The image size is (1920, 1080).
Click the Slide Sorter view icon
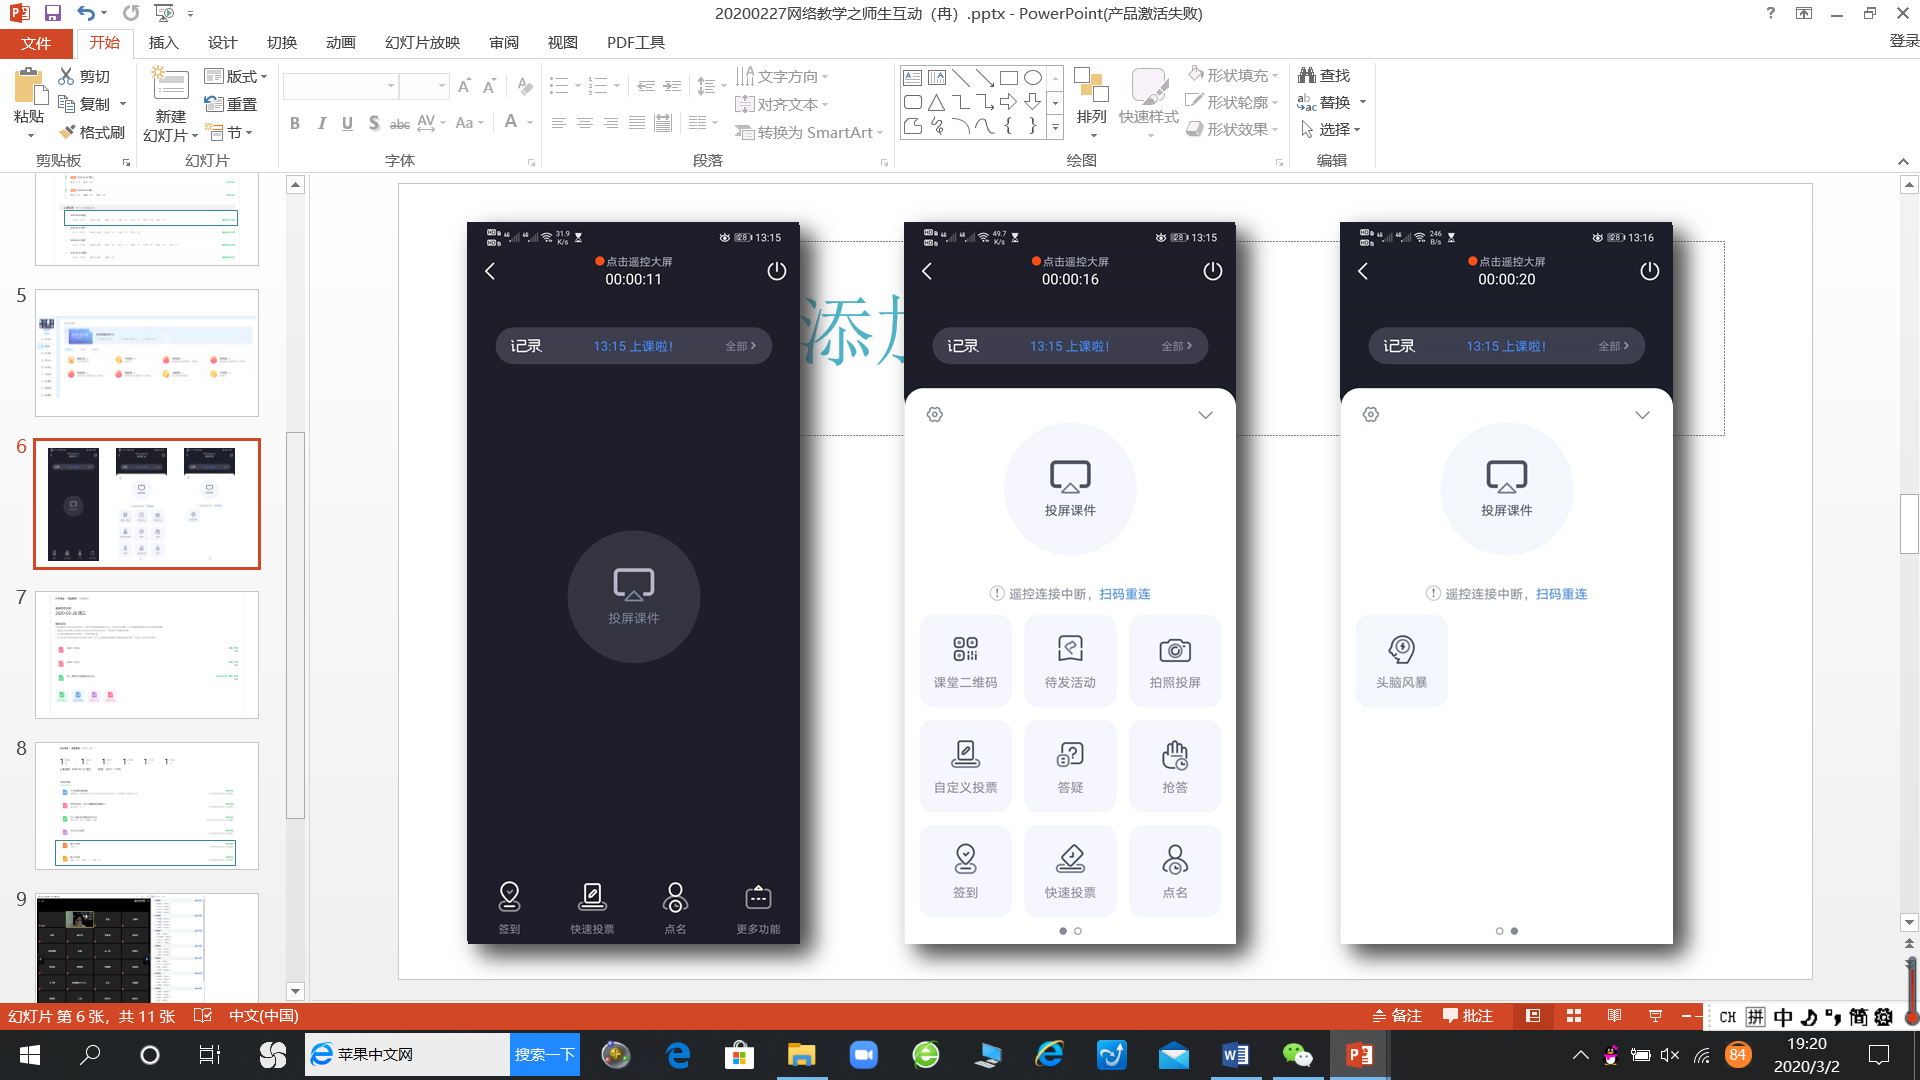1574,1016
